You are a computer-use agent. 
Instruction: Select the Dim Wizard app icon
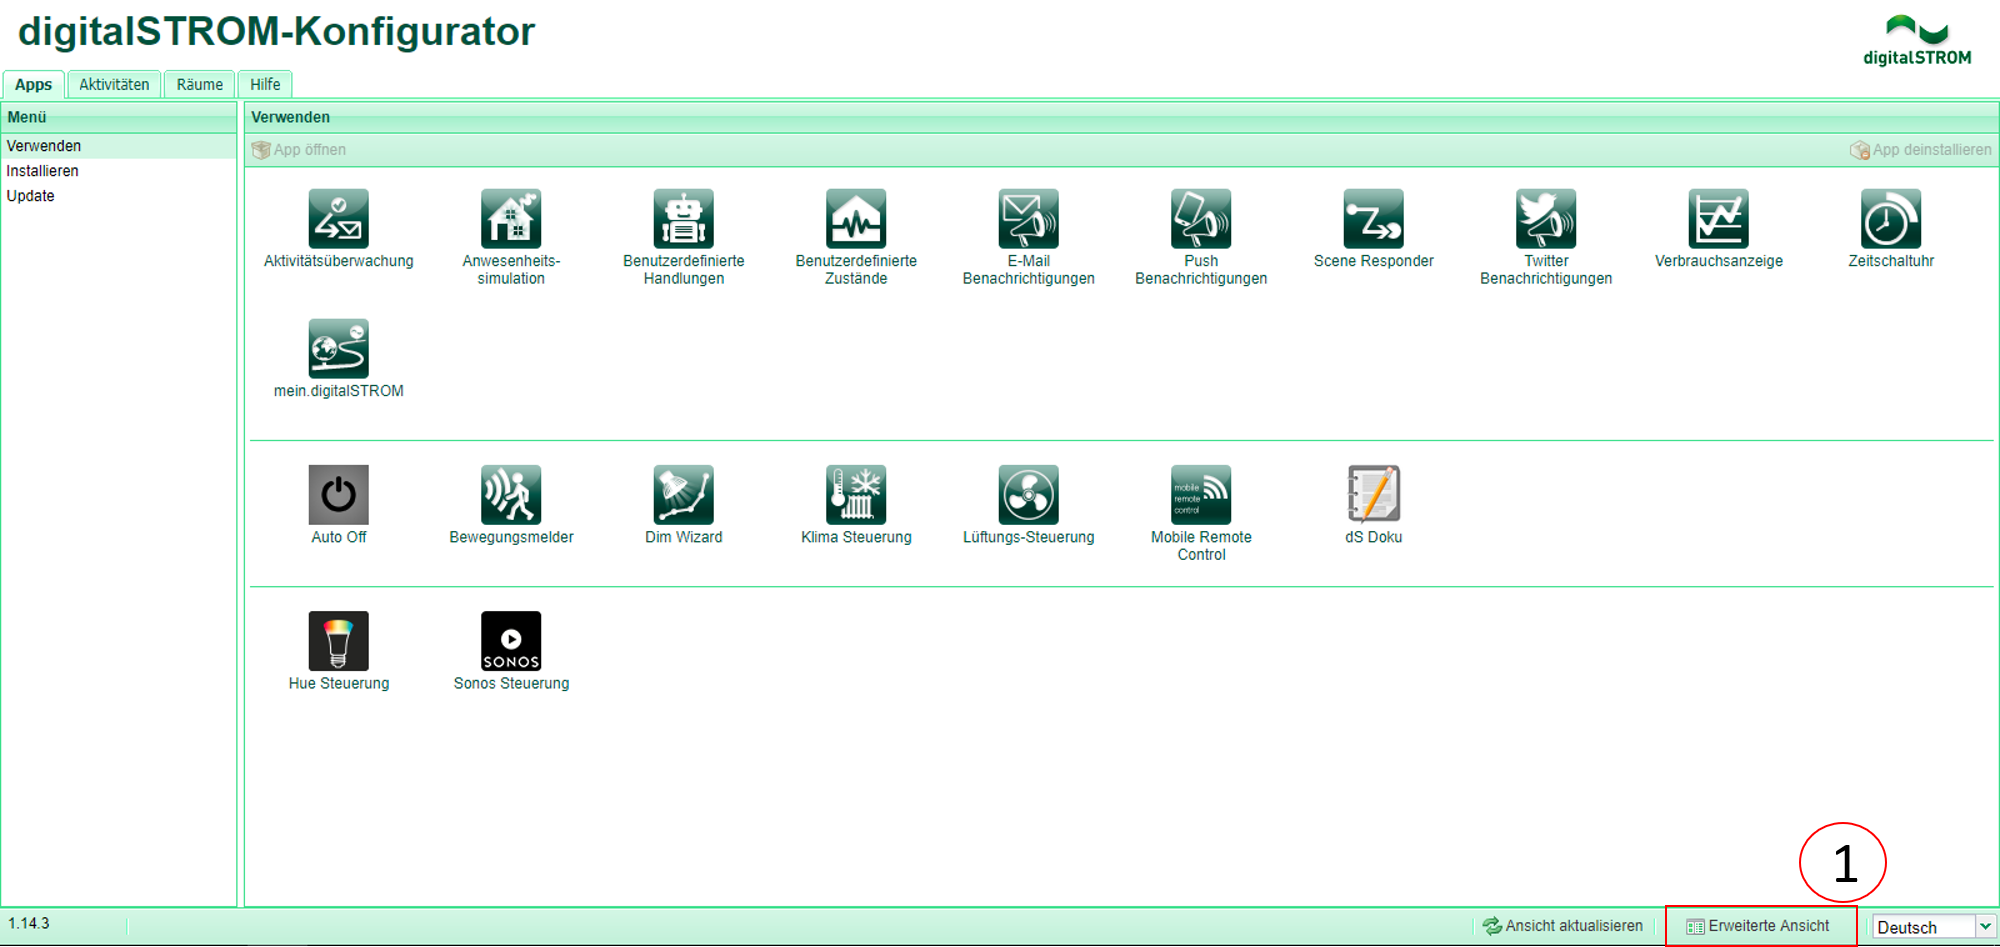click(x=683, y=494)
